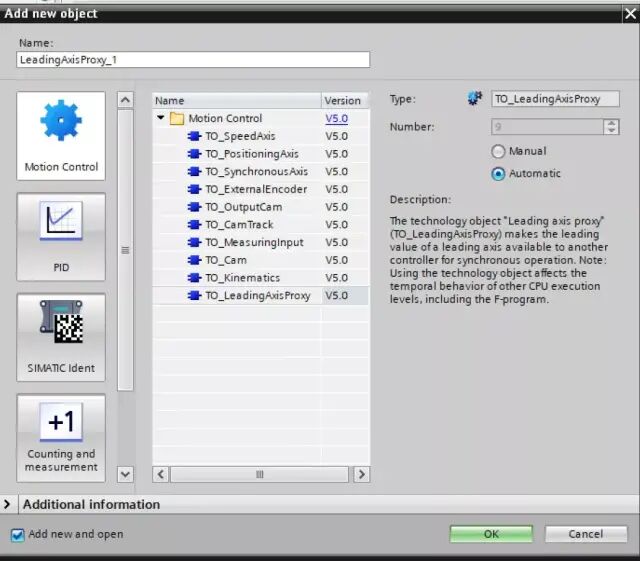Click the Motion Control folder label
The height and width of the screenshot is (561, 640).
tap(225, 118)
